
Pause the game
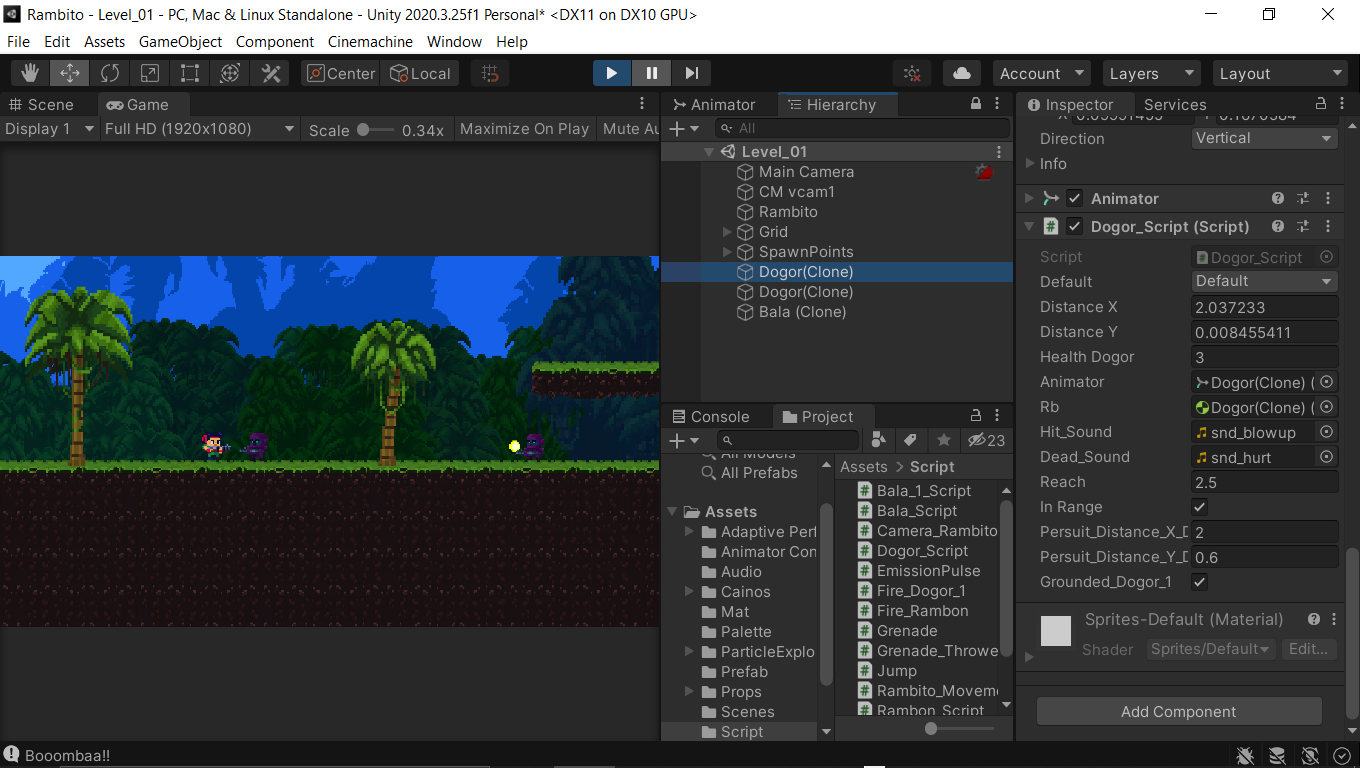click(651, 73)
